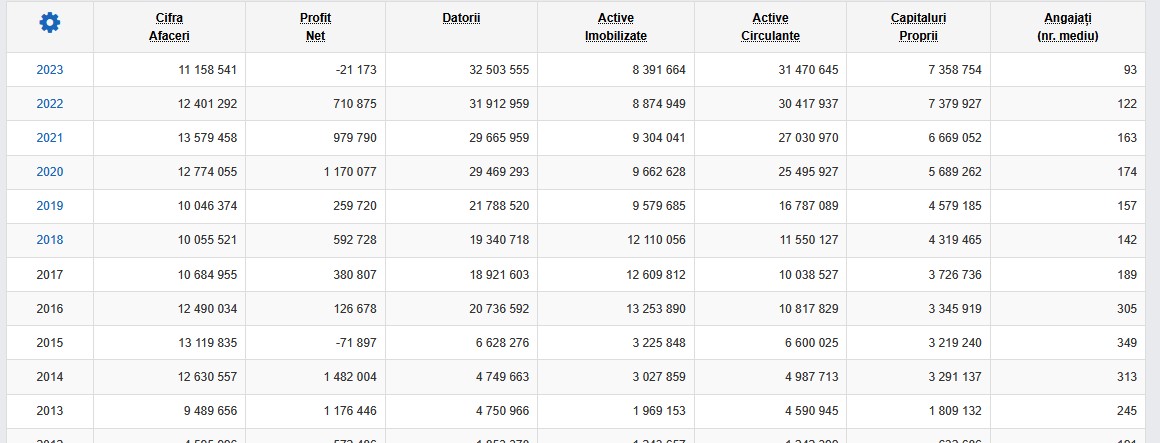Image resolution: width=1160 pixels, height=443 pixels.
Task: Select employees value 189
Action: click(x=1127, y=274)
